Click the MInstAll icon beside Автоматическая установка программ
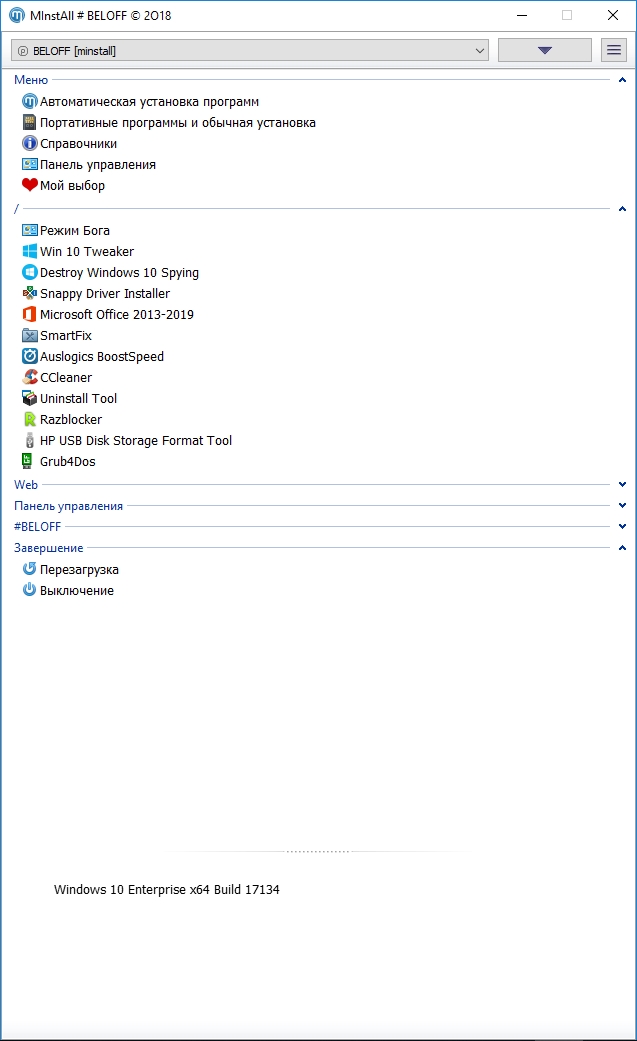637x1041 pixels. coord(29,102)
